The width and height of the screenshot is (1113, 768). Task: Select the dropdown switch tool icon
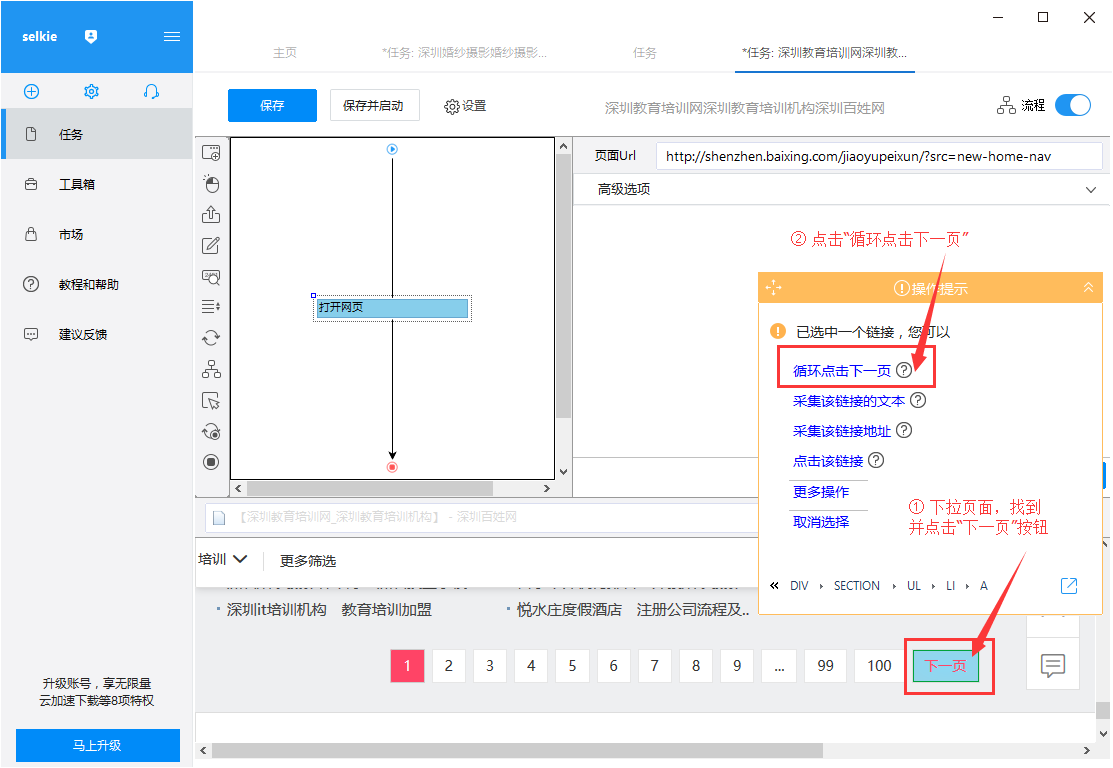[211, 307]
